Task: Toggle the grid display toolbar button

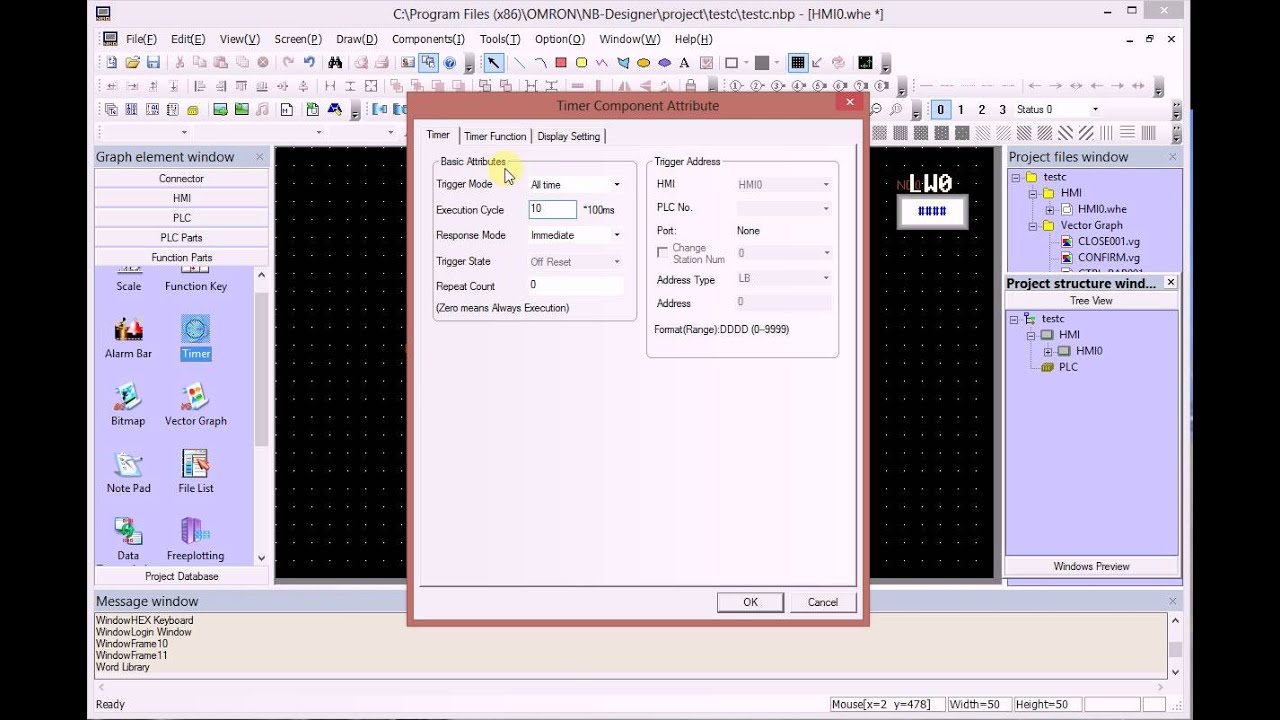Action: click(797, 62)
